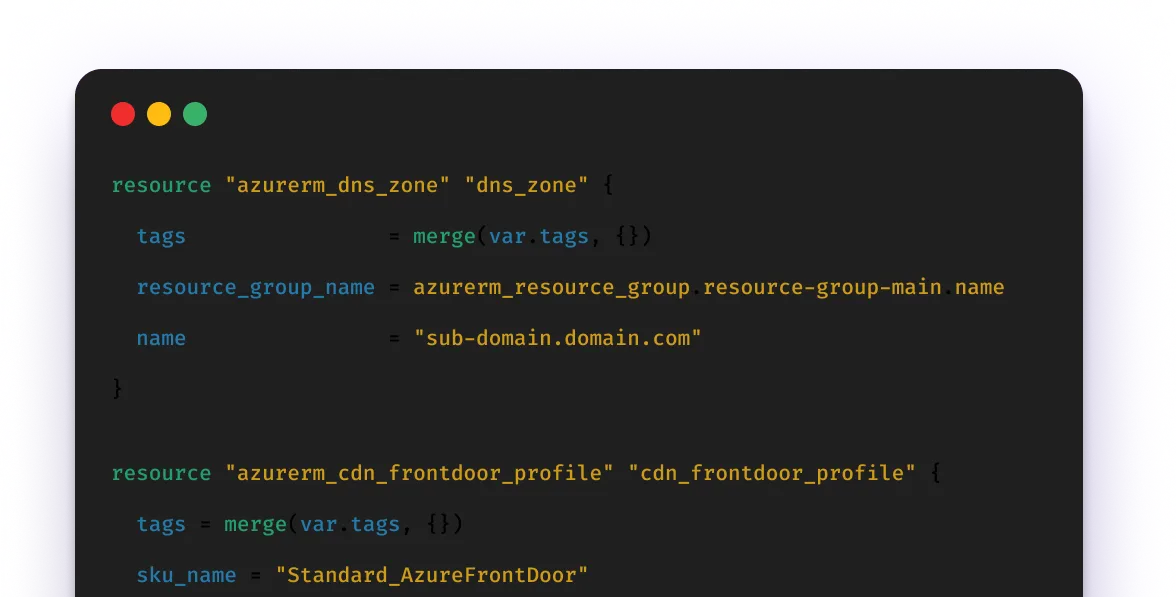Viewport: 1176px width, 597px height.
Task: Select the "sub-domain.domain.com" string
Action: coord(557,338)
